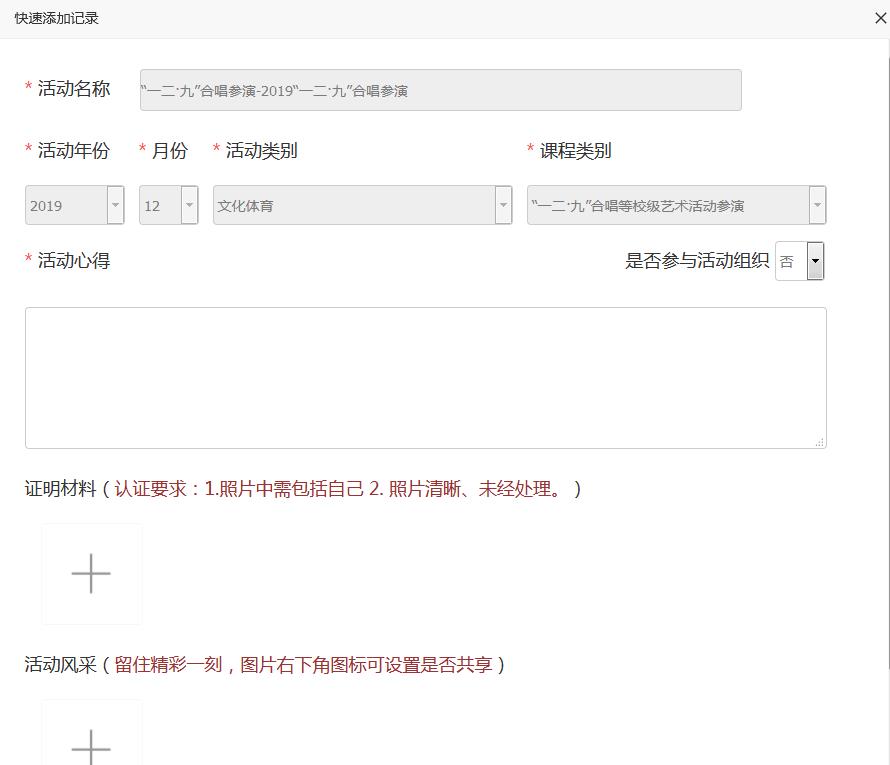Click the arrow on the 月份 dropdown

coord(189,206)
